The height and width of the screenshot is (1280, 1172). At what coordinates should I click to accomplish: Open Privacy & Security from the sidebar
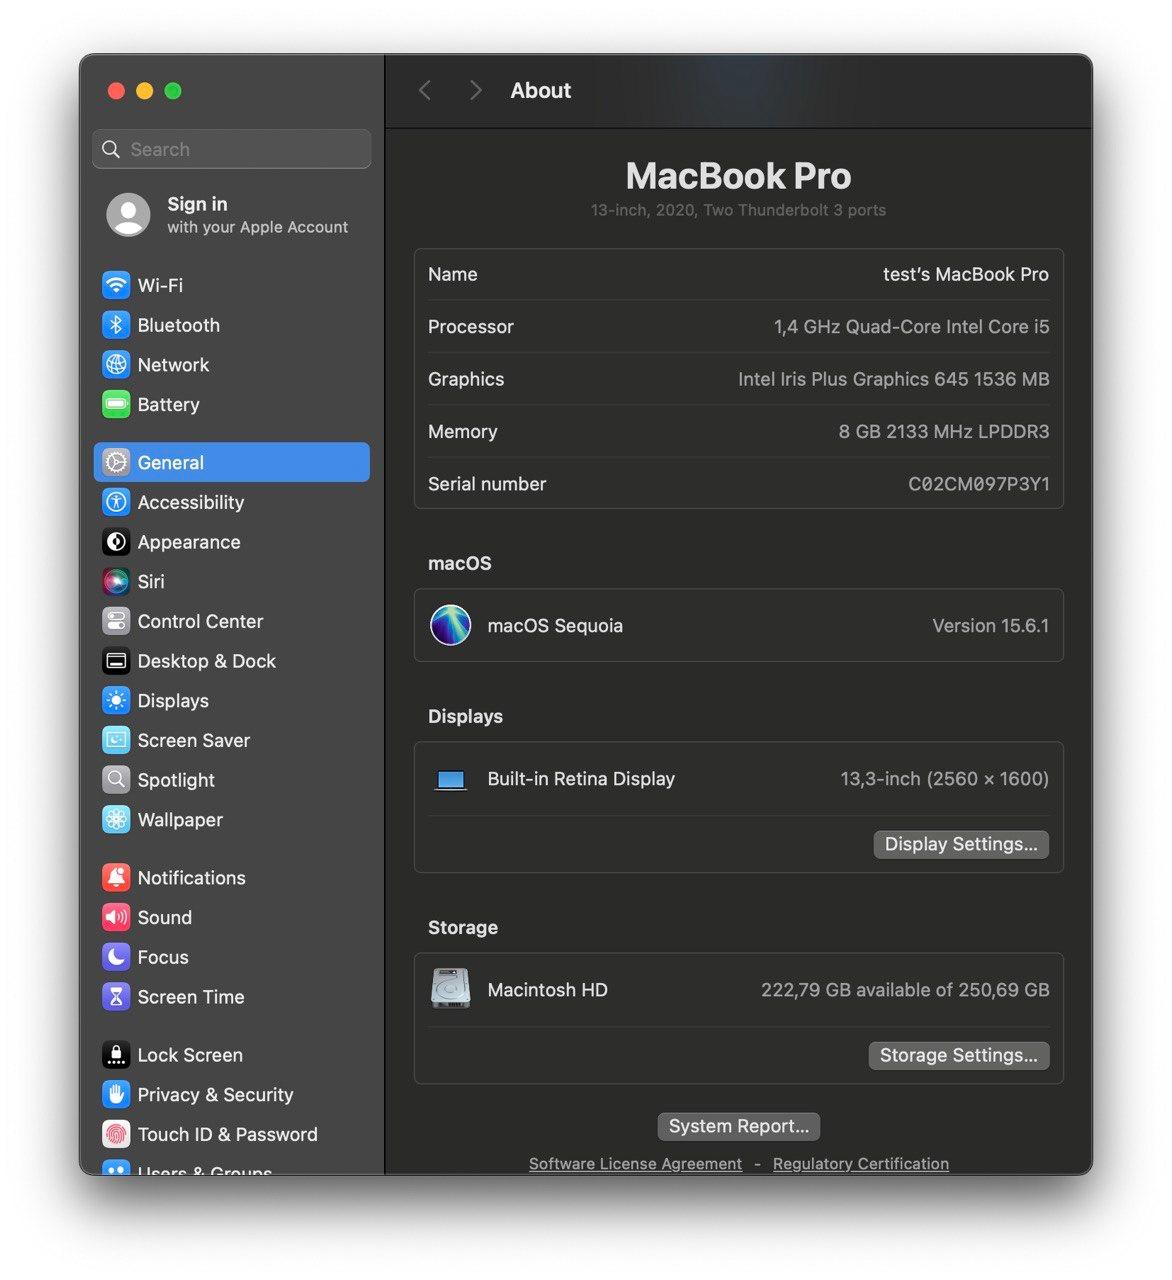point(216,1094)
